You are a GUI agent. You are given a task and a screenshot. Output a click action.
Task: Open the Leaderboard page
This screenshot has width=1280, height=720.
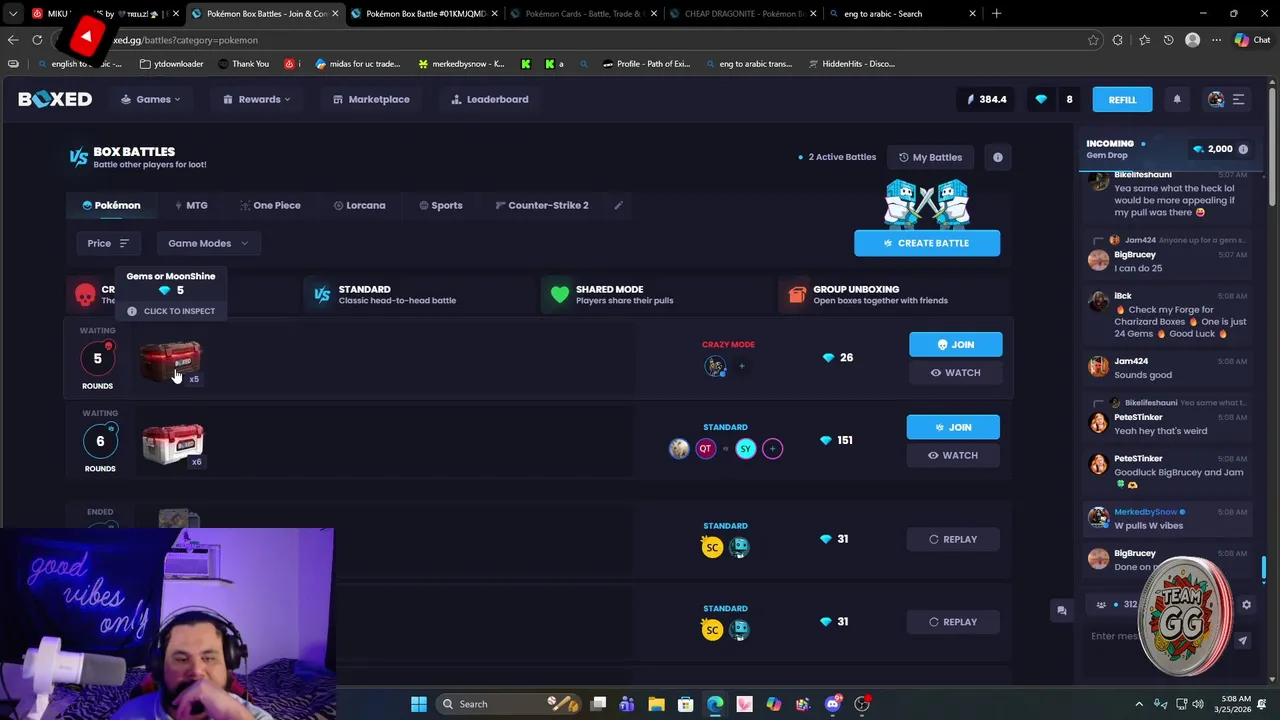coord(490,99)
